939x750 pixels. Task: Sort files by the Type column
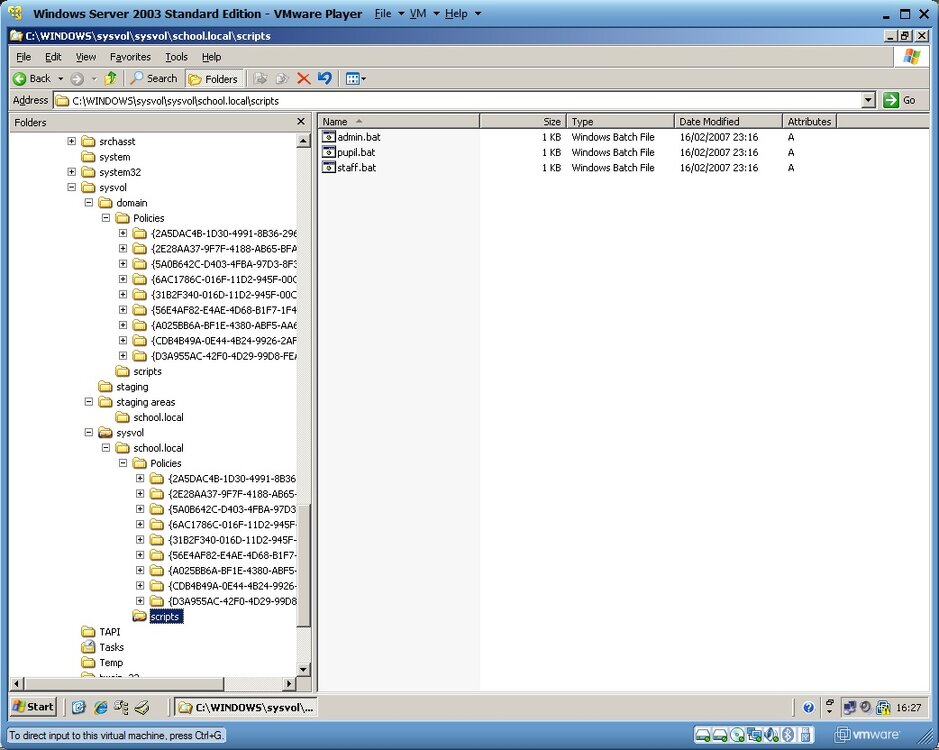[620, 122]
